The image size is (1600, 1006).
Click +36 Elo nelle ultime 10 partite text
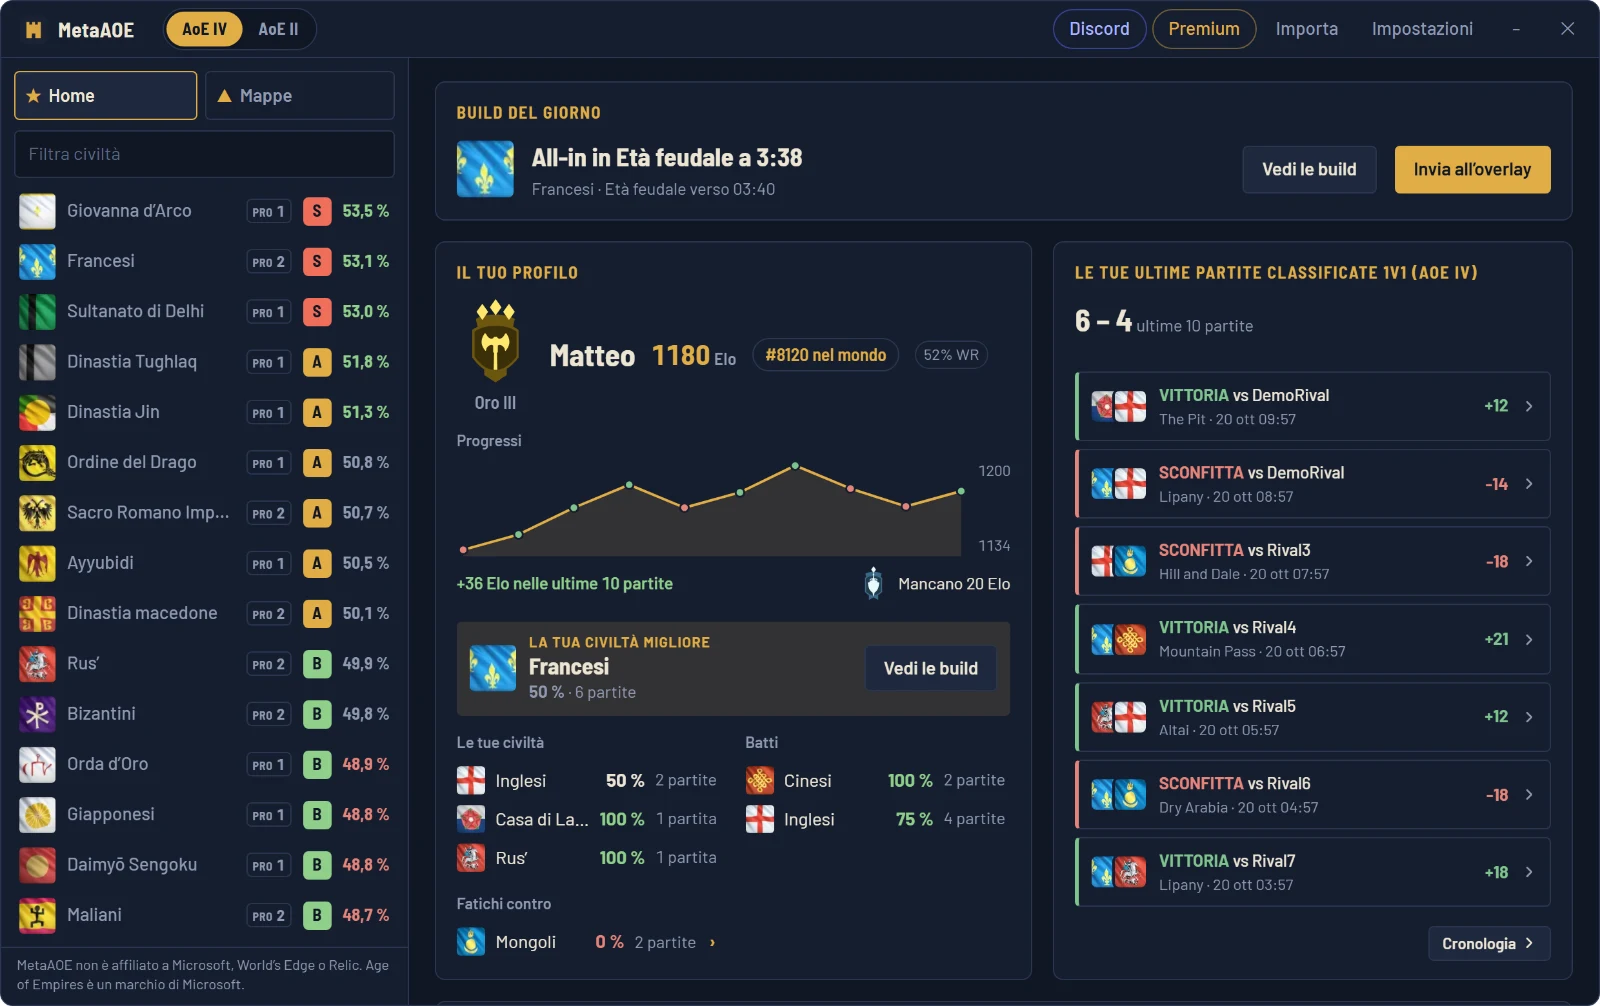(564, 583)
